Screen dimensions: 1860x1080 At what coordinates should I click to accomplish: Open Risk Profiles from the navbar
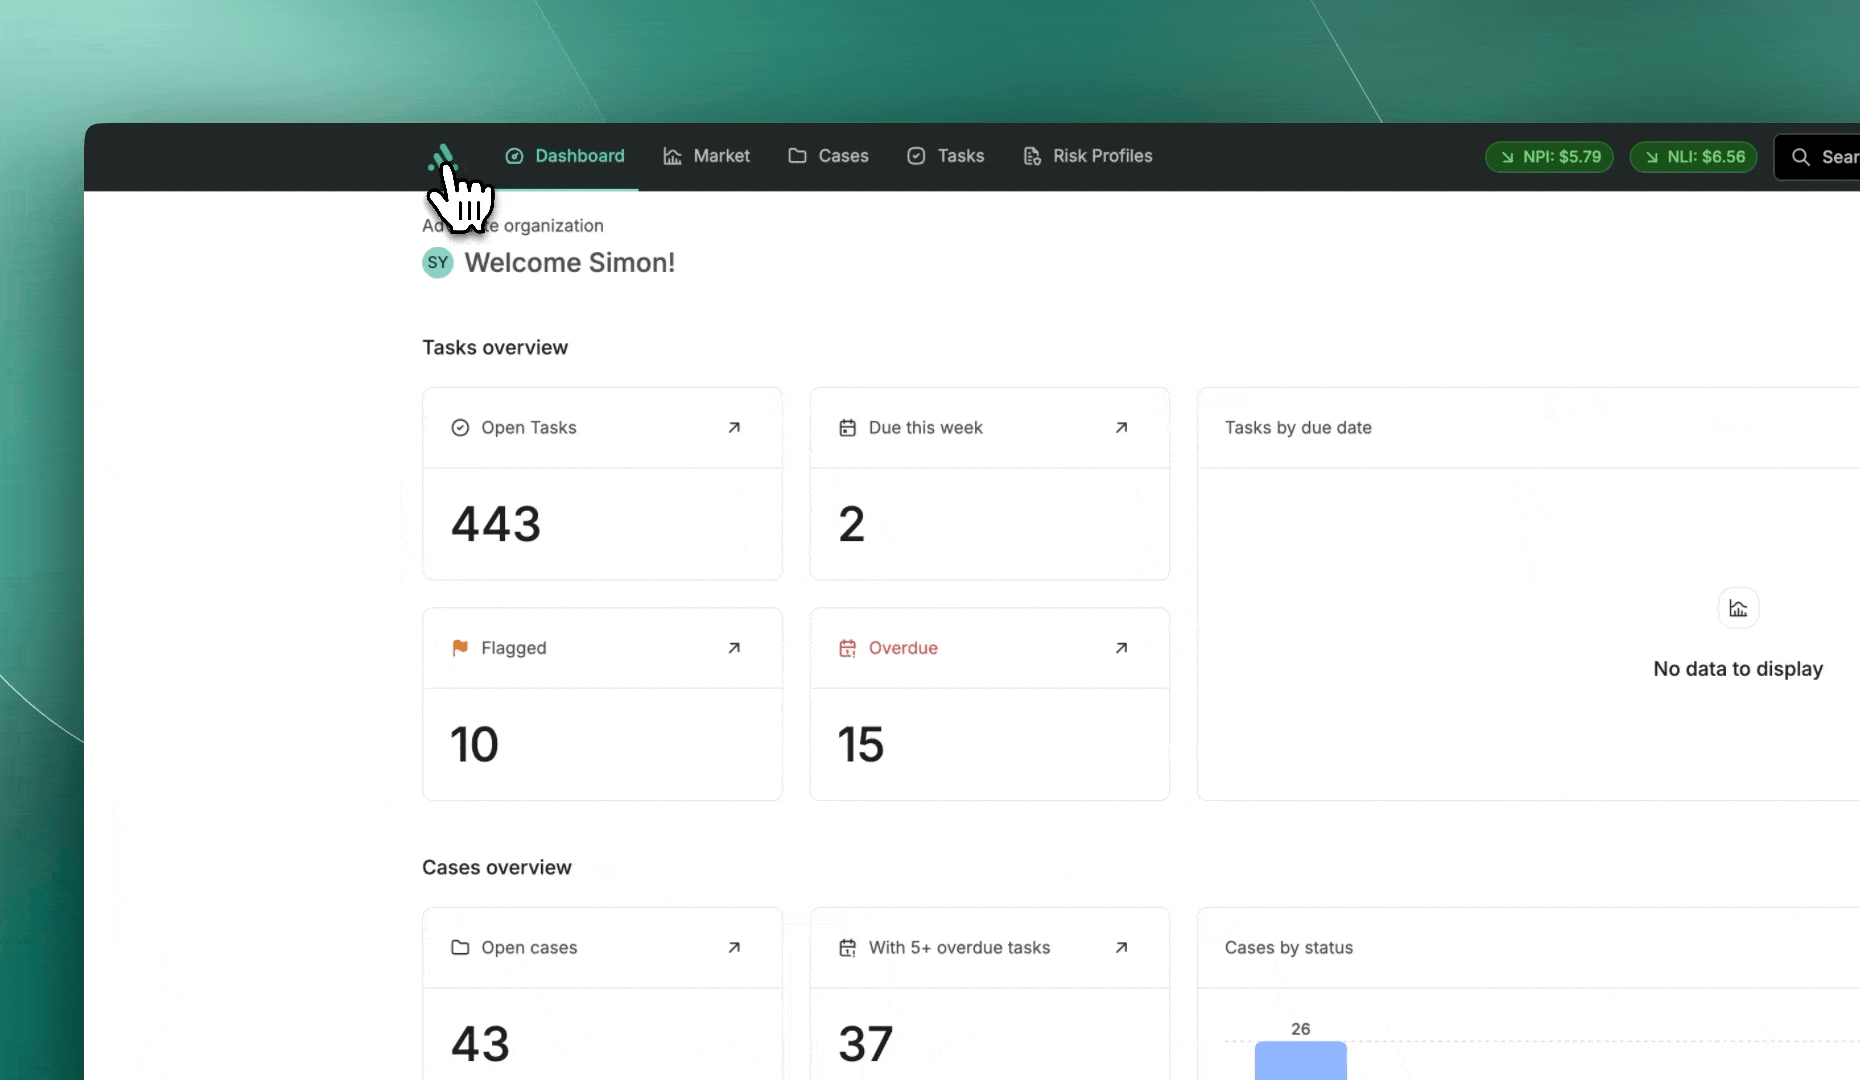pyautogui.click(x=1087, y=156)
